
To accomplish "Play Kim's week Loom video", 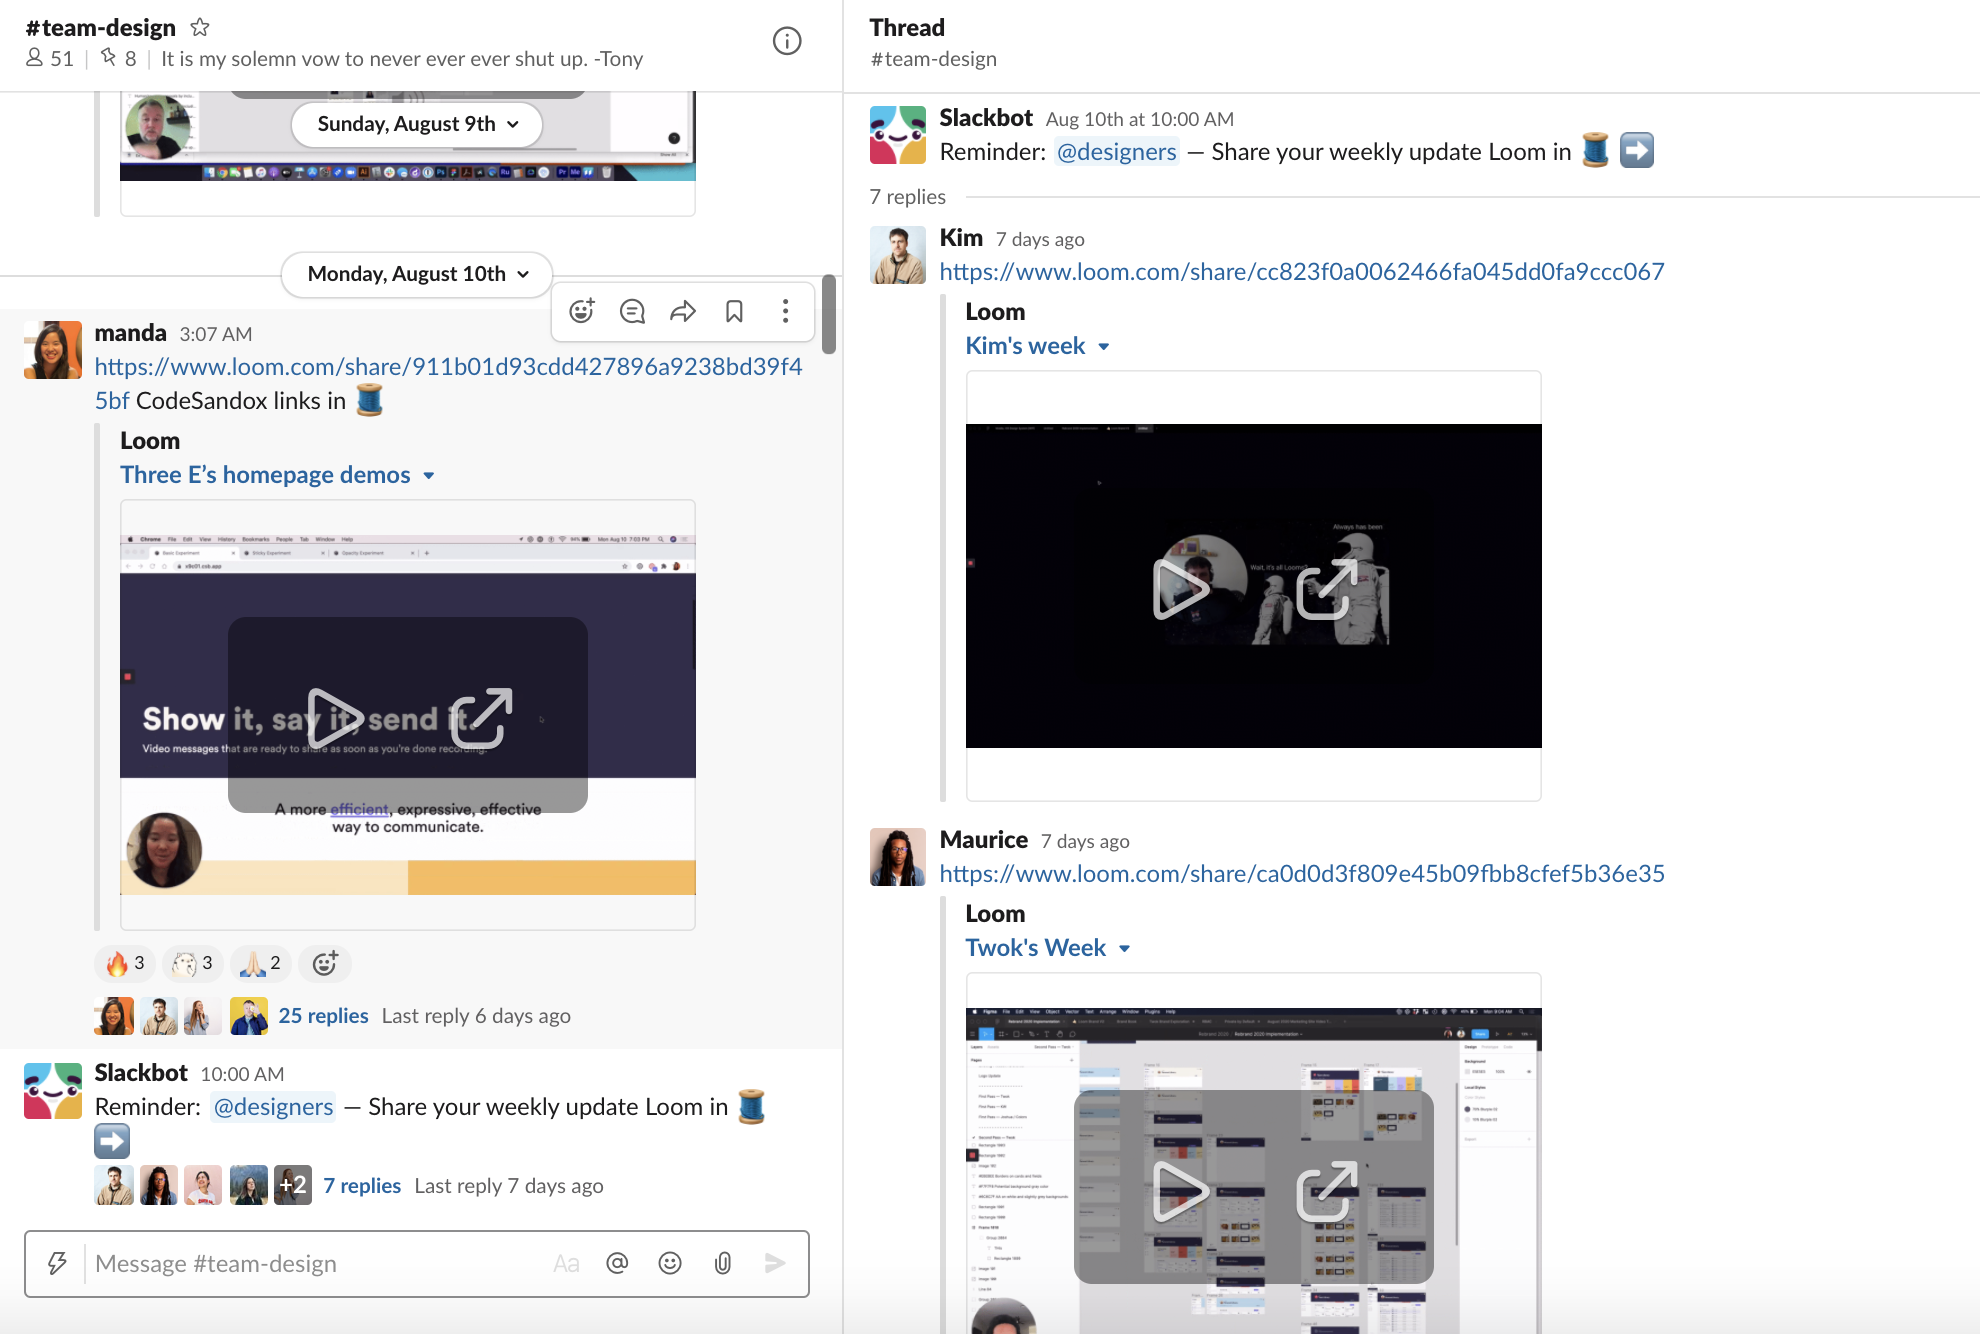I will tap(1181, 589).
